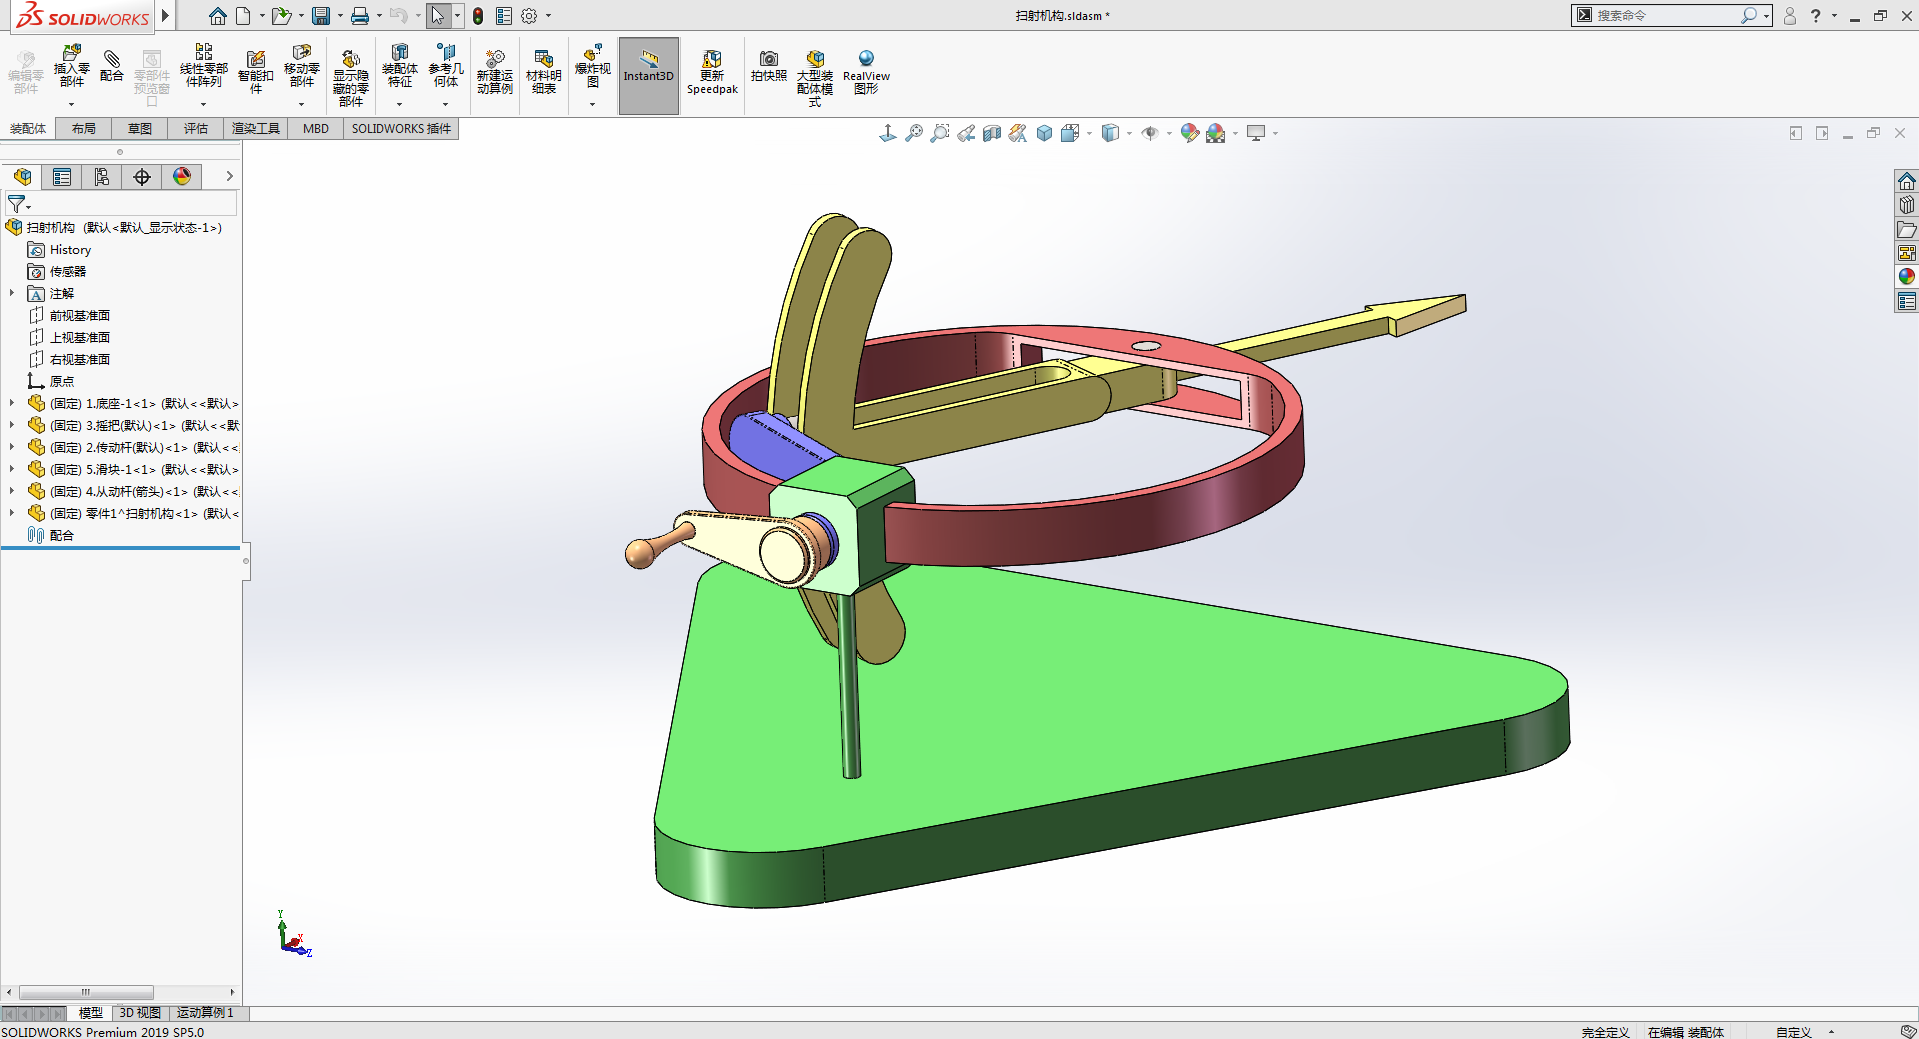
Task: Click Zoom to Area icon in view toolbar
Action: [939, 133]
